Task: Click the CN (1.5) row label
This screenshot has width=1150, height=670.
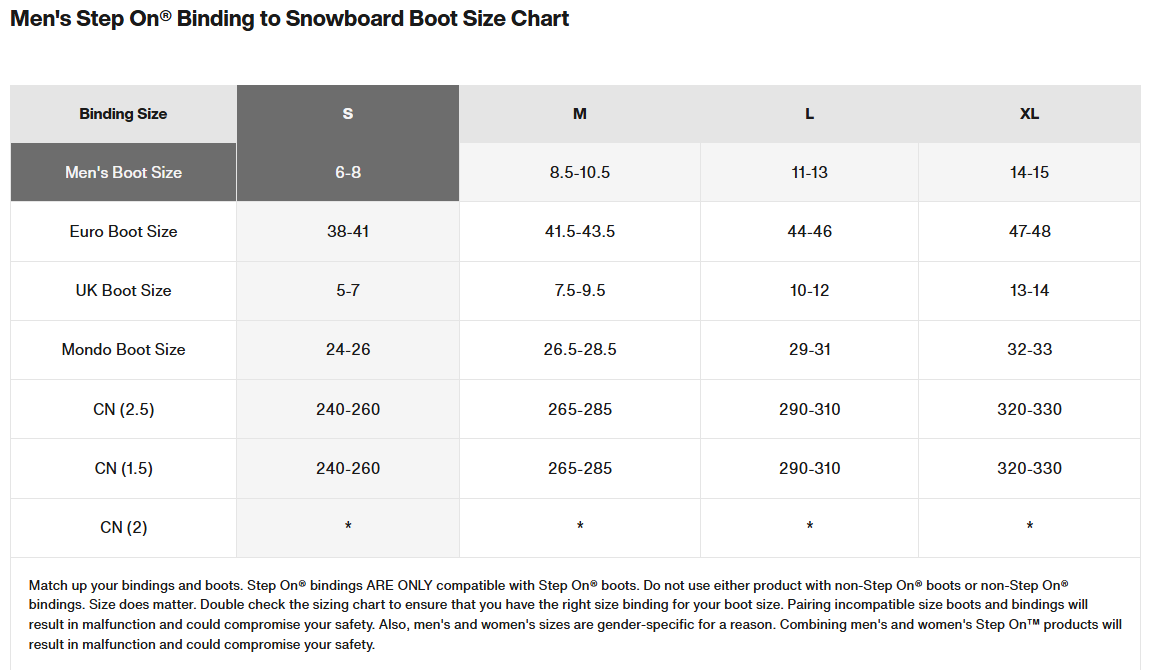Action: pos(123,468)
